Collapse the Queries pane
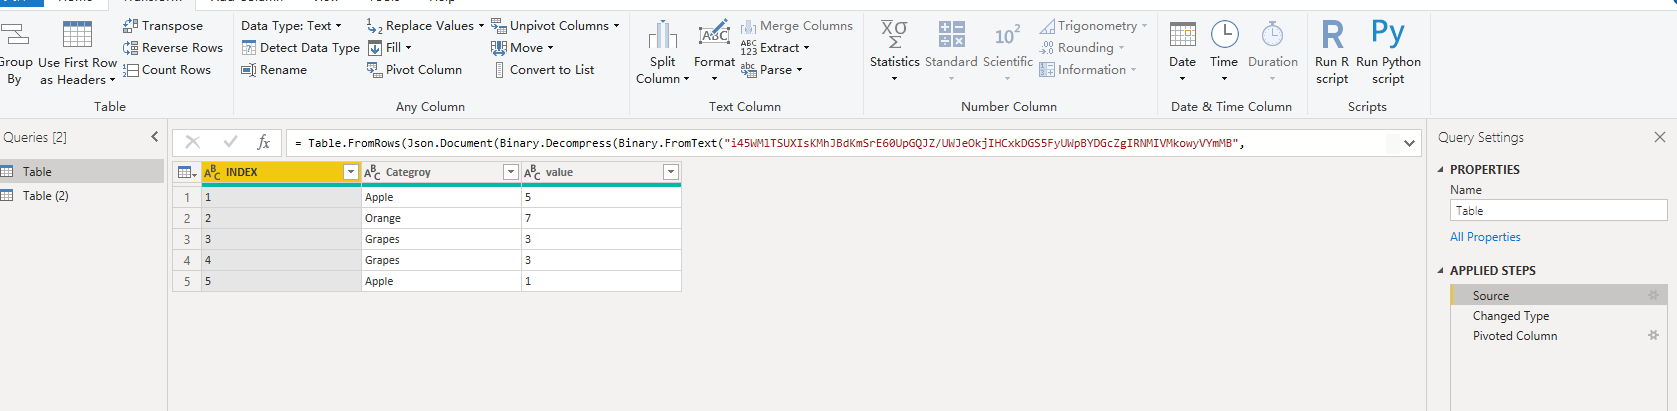Viewport: 1677px width, 411px height. point(154,137)
